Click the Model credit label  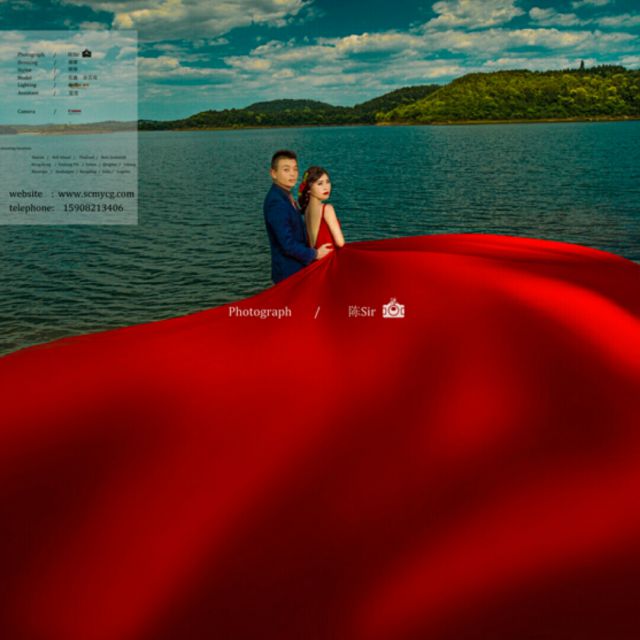pos(25,77)
